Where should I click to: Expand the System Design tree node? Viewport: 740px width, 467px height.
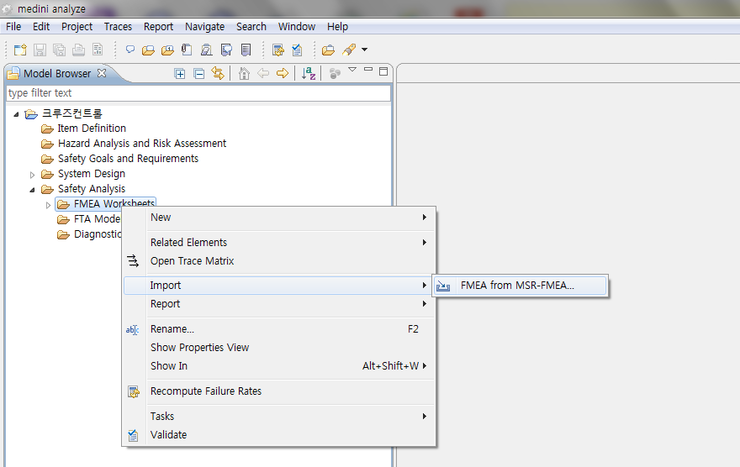coord(32,174)
